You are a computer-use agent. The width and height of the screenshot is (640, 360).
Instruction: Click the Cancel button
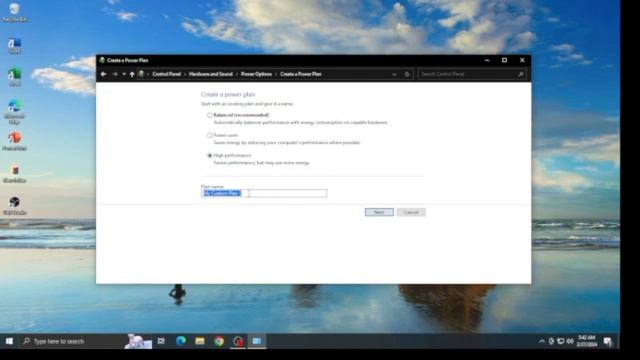tap(411, 212)
